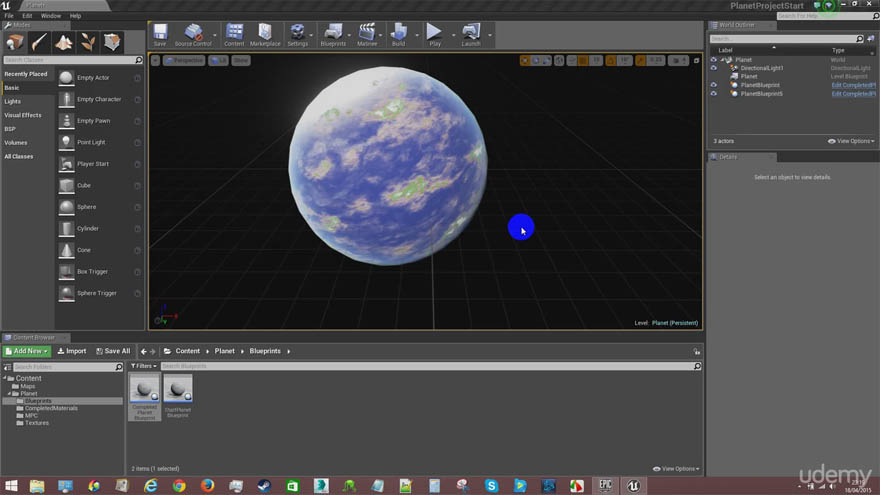
Task: Open the Filters dropdown in Content Browser
Action: coord(144,366)
